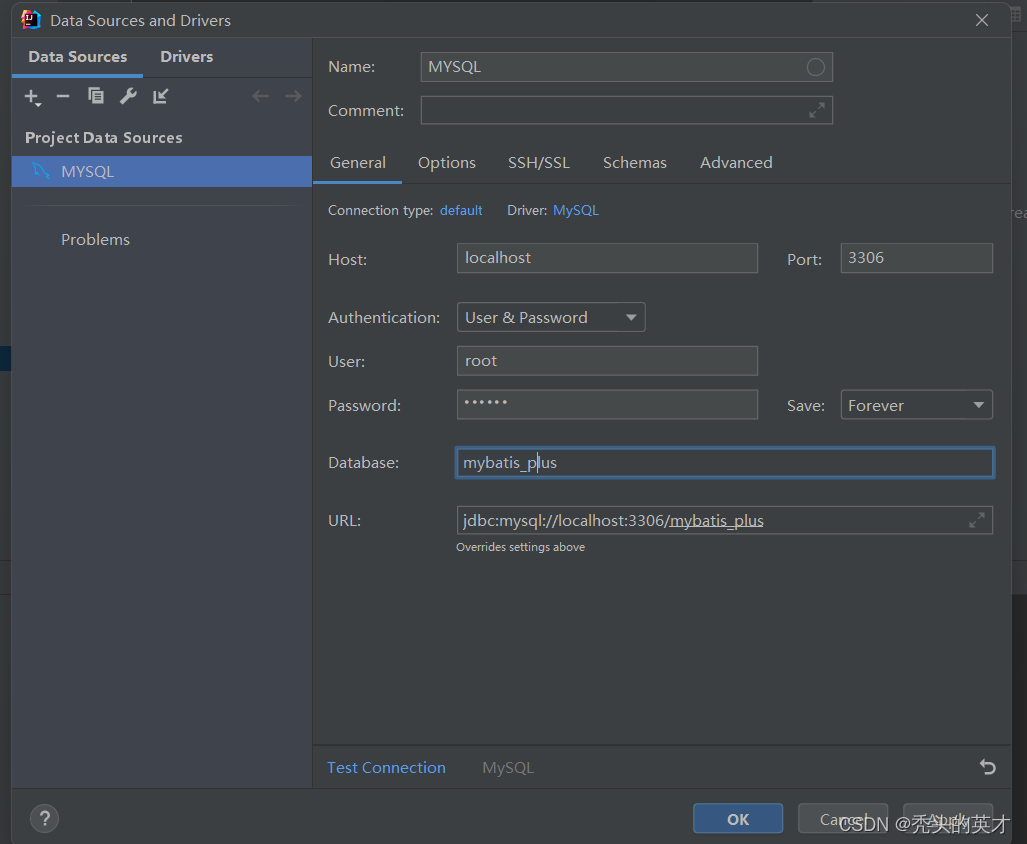The image size is (1027, 844).
Task: Select MYSQL data source in list
Action: 162,172
